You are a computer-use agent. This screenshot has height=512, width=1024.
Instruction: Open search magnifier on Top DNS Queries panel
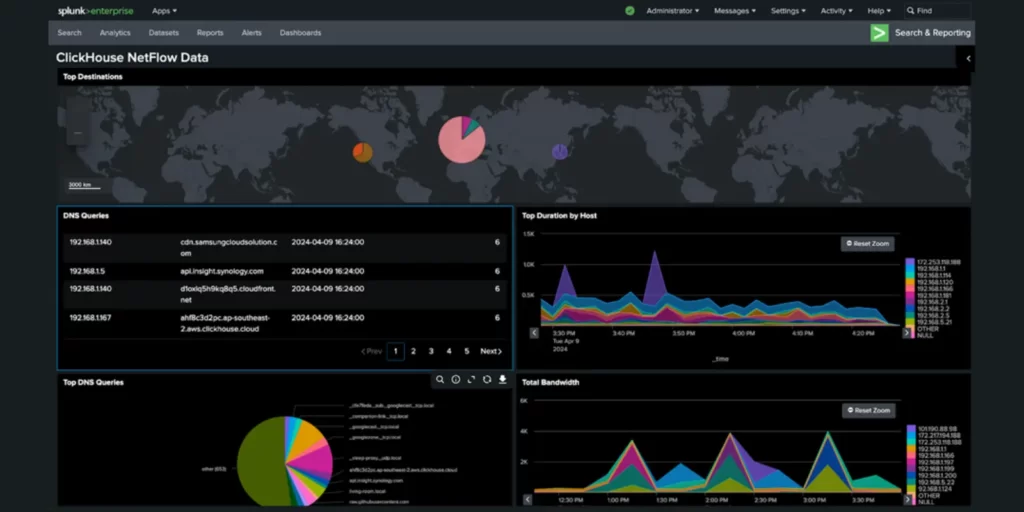(439, 380)
